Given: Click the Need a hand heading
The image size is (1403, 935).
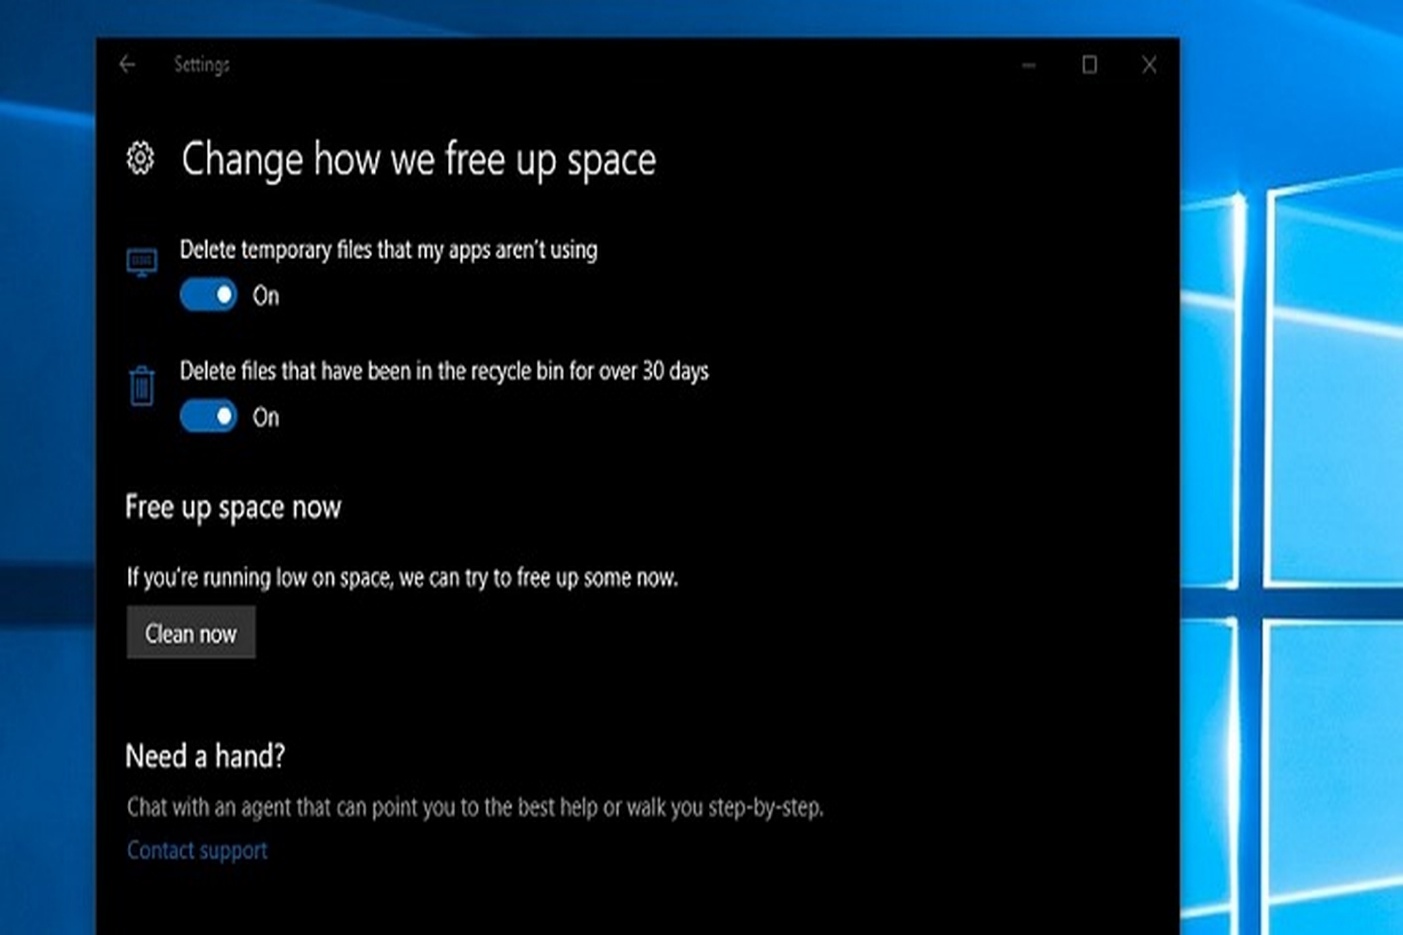Looking at the screenshot, I should pos(204,756).
